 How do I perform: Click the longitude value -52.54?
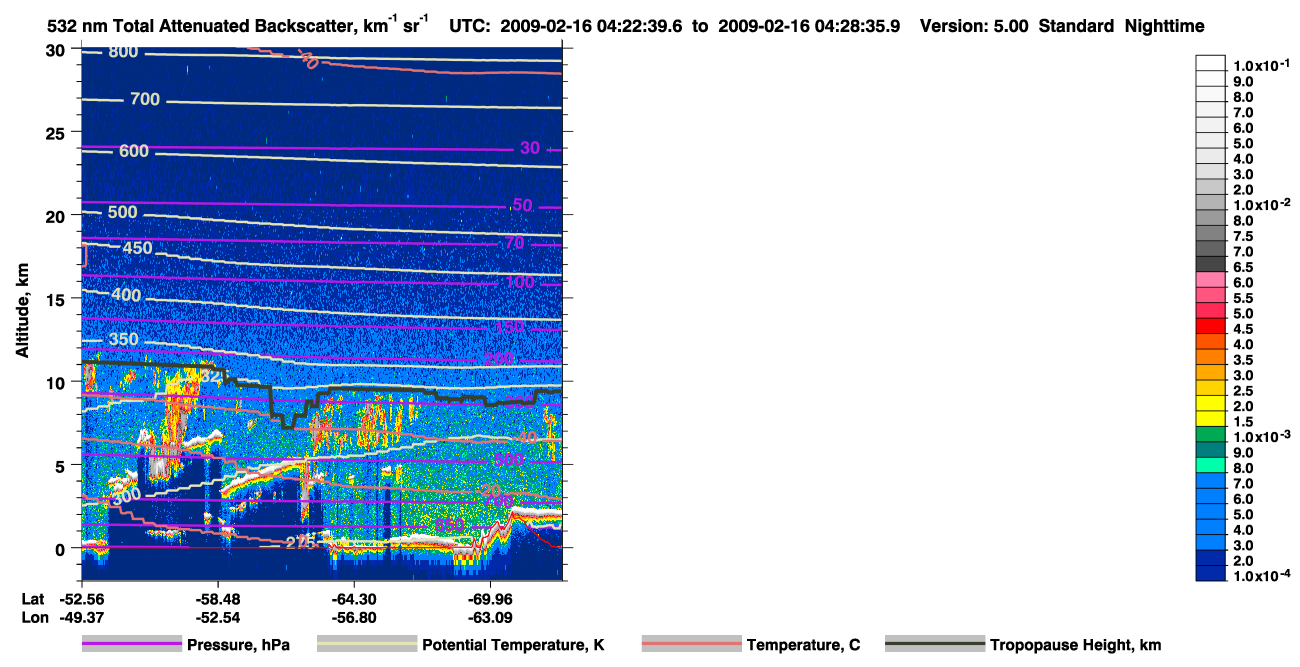pyautogui.click(x=218, y=617)
